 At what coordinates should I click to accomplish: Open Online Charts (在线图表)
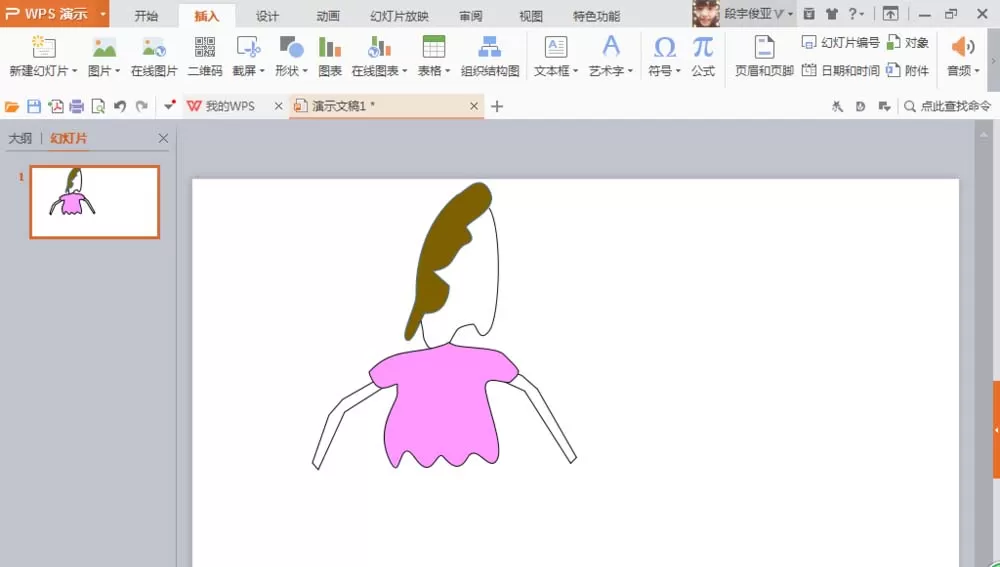point(379,47)
